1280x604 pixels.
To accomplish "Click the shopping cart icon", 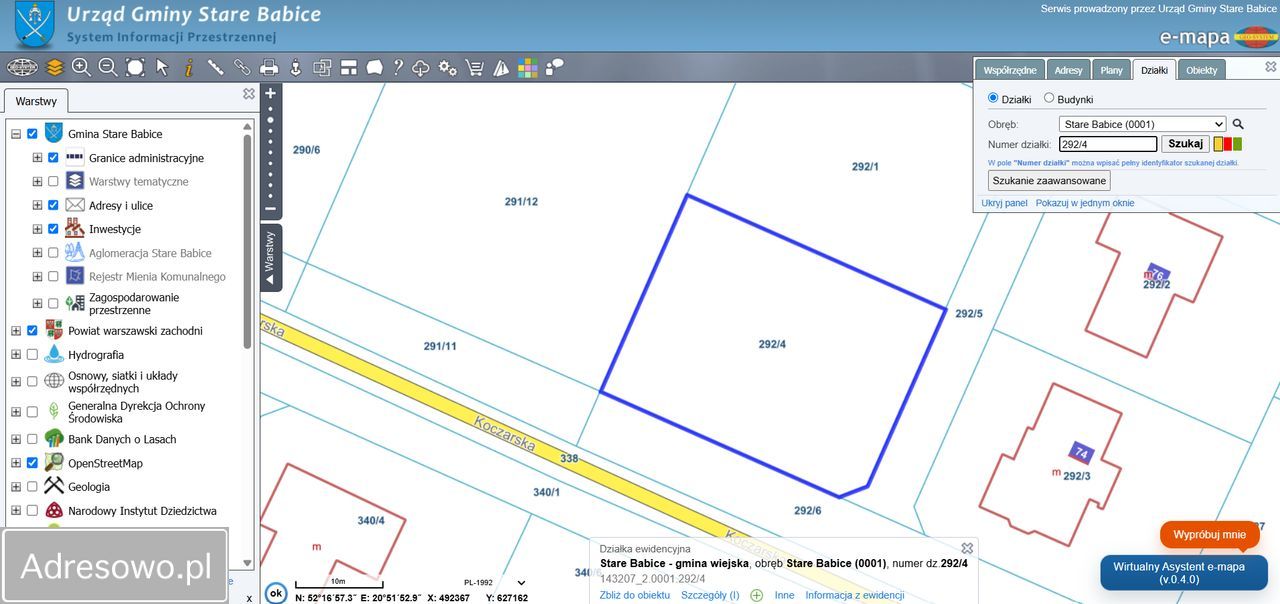I will point(474,67).
